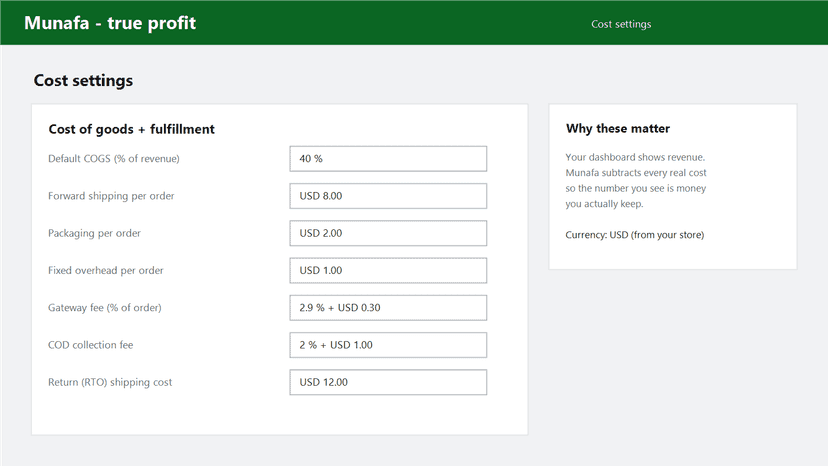
Task: Click the 'Cost settings' page heading
Action: point(83,80)
